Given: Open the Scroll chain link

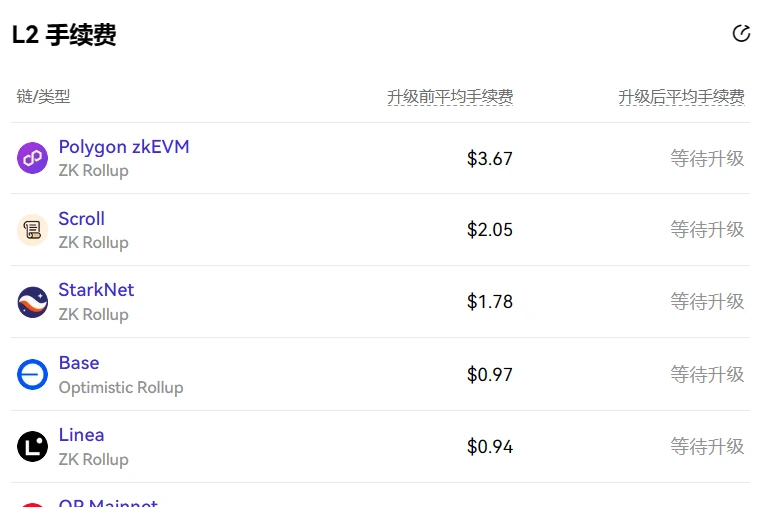Looking at the screenshot, I should [x=81, y=219].
